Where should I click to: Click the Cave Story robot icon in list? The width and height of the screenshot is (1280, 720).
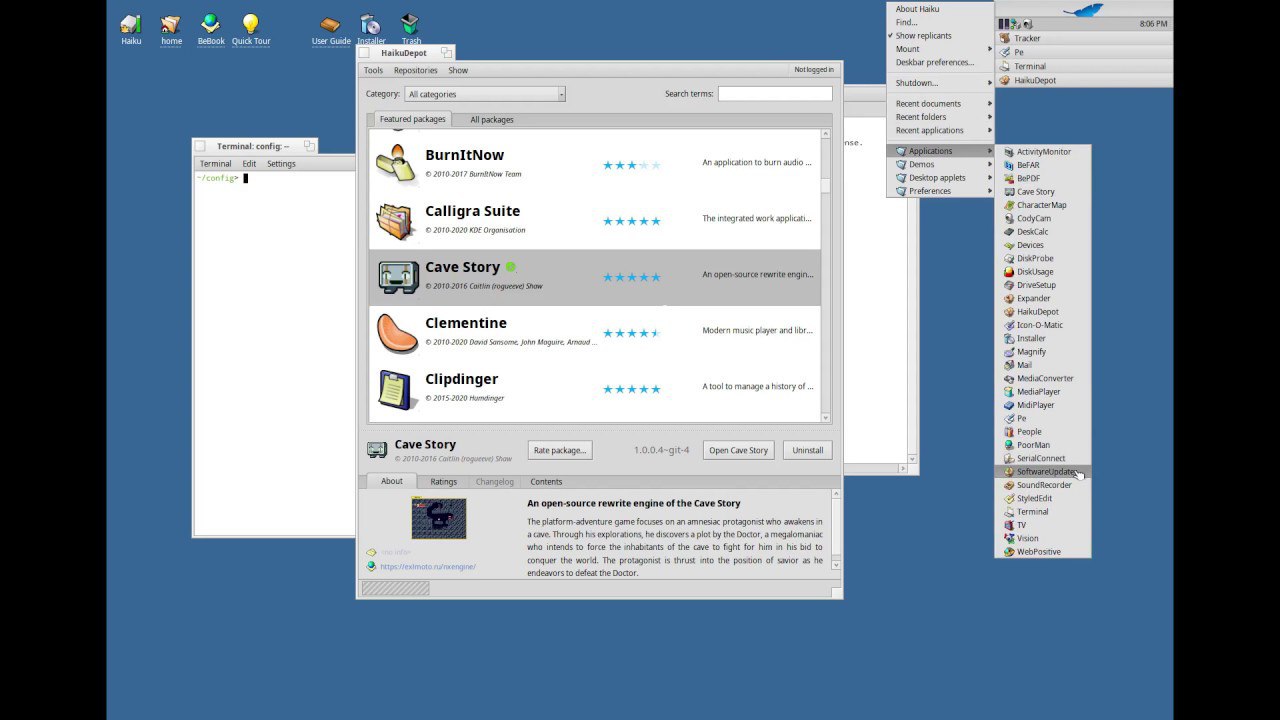(x=398, y=277)
